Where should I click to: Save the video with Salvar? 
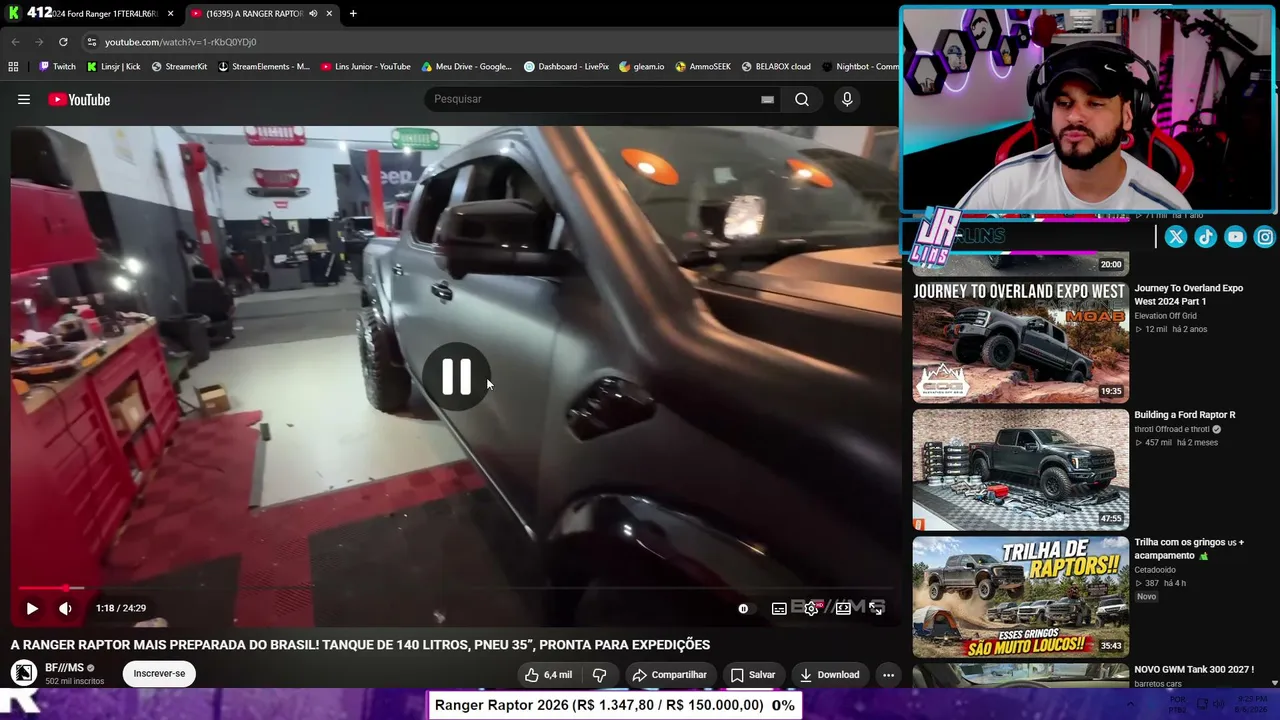coord(752,675)
